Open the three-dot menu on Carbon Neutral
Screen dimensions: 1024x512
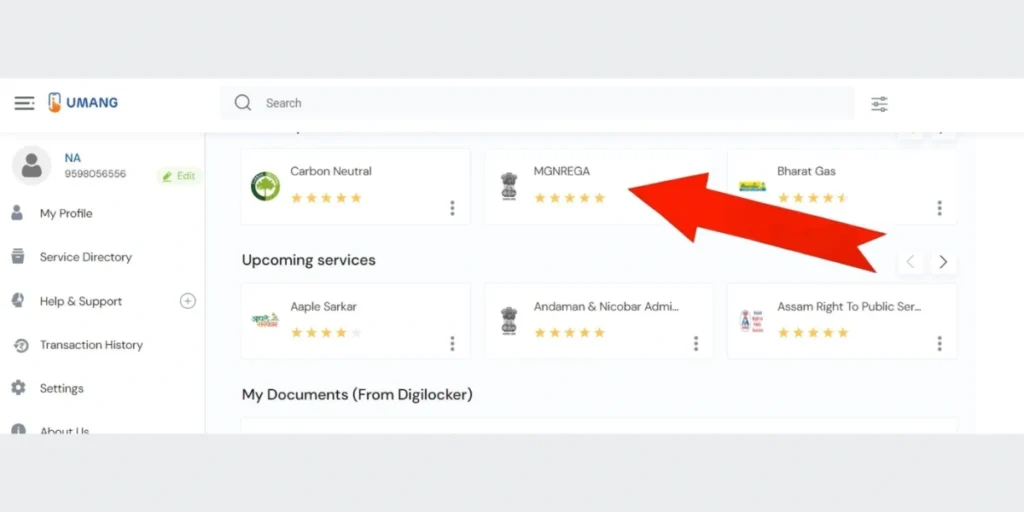click(452, 208)
